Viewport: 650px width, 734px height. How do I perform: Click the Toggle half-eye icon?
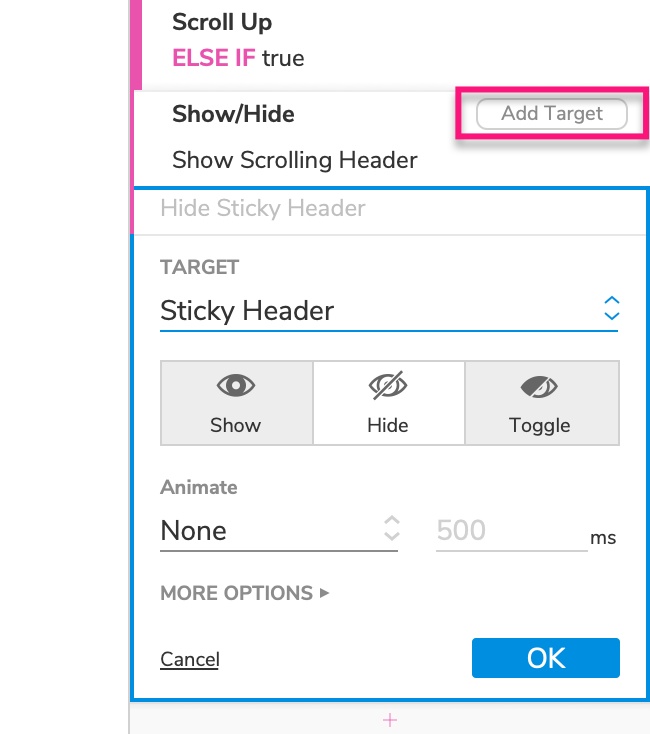click(540, 386)
